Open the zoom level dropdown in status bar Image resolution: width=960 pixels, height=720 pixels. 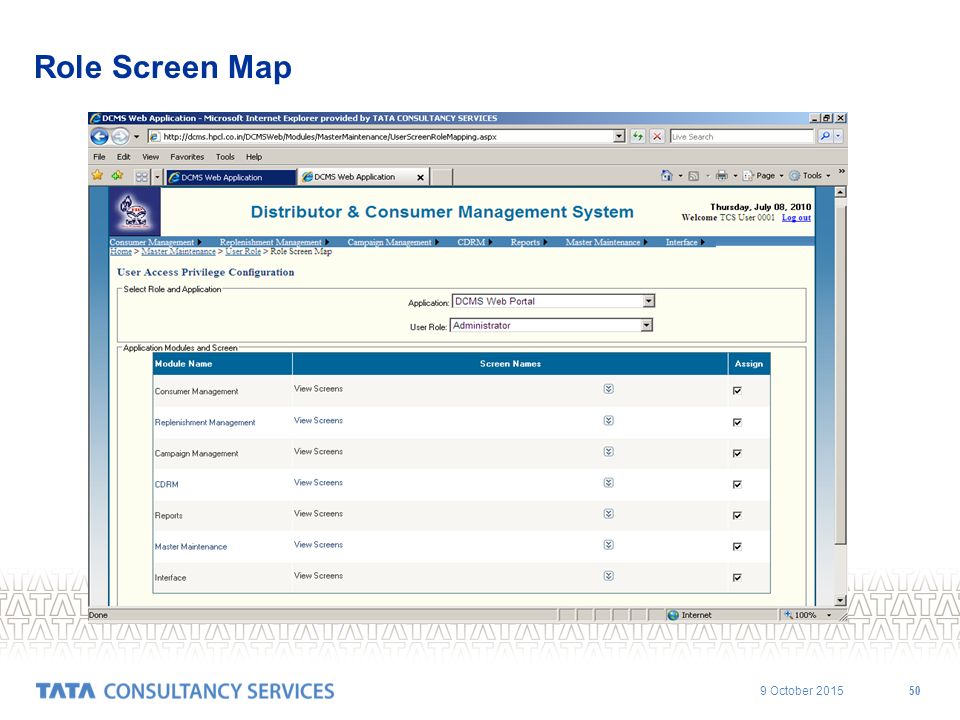pos(829,615)
